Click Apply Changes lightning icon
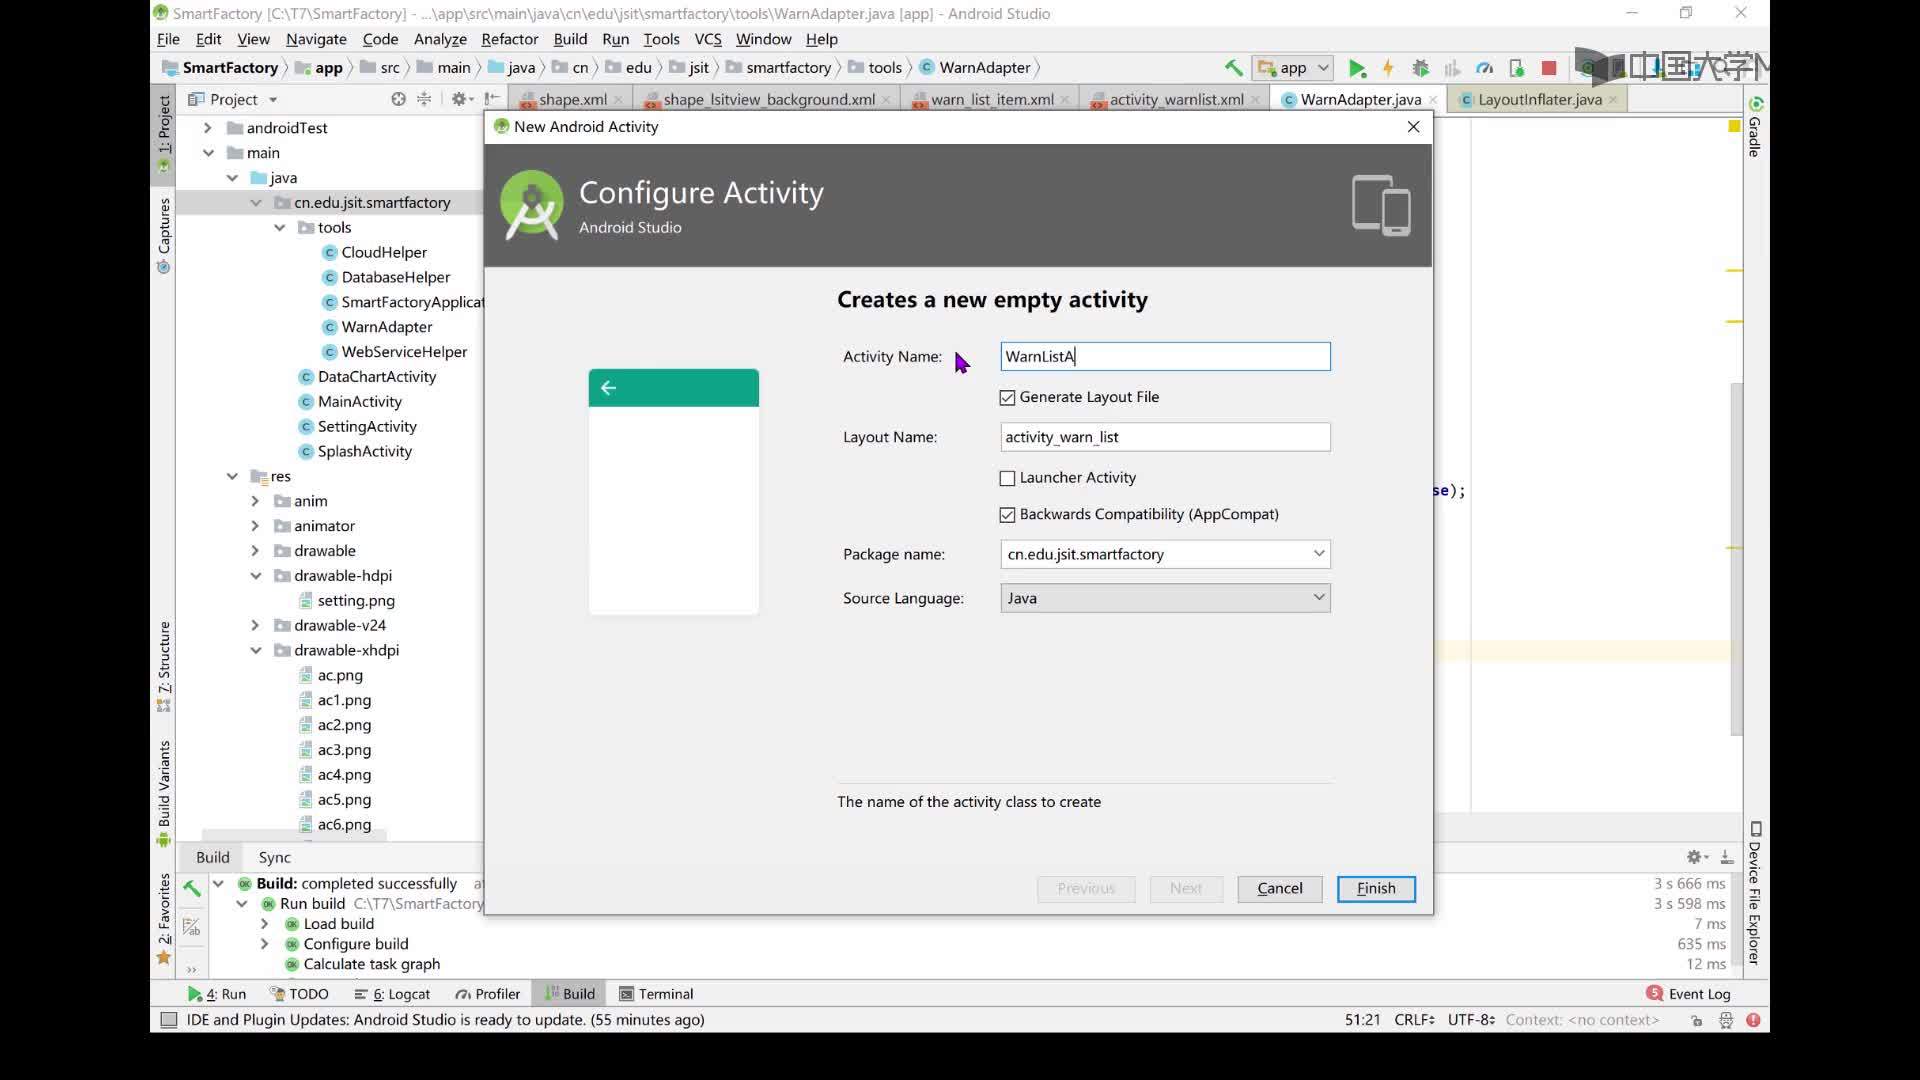 click(x=1388, y=68)
